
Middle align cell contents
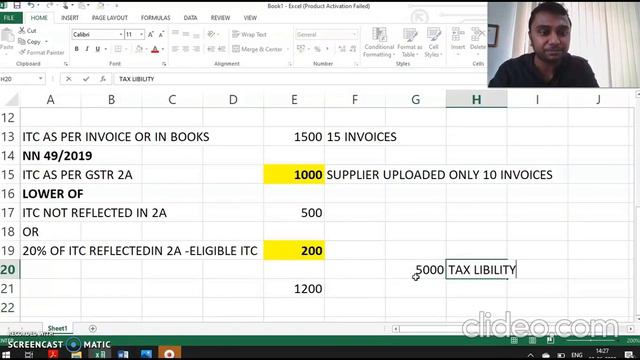click(x=186, y=34)
